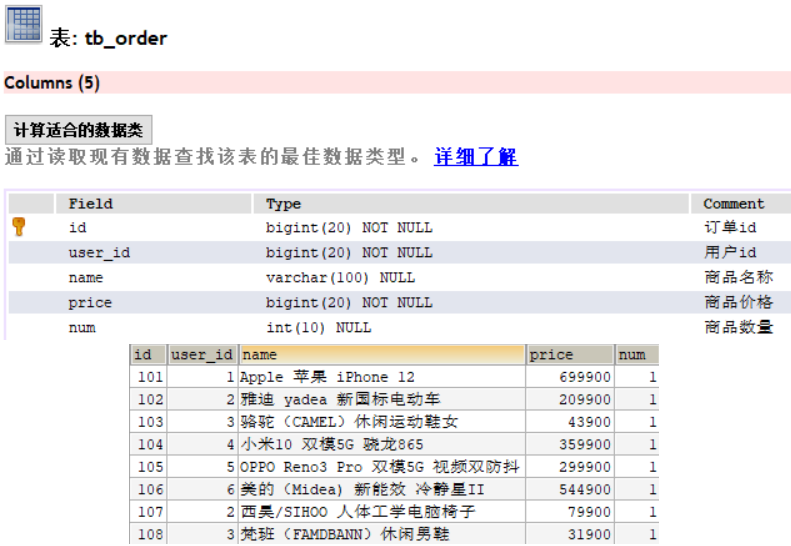The width and height of the screenshot is (791, 546).
Task: Select the user_id field row
Action: pyautogui.click(x=400, y=252)
